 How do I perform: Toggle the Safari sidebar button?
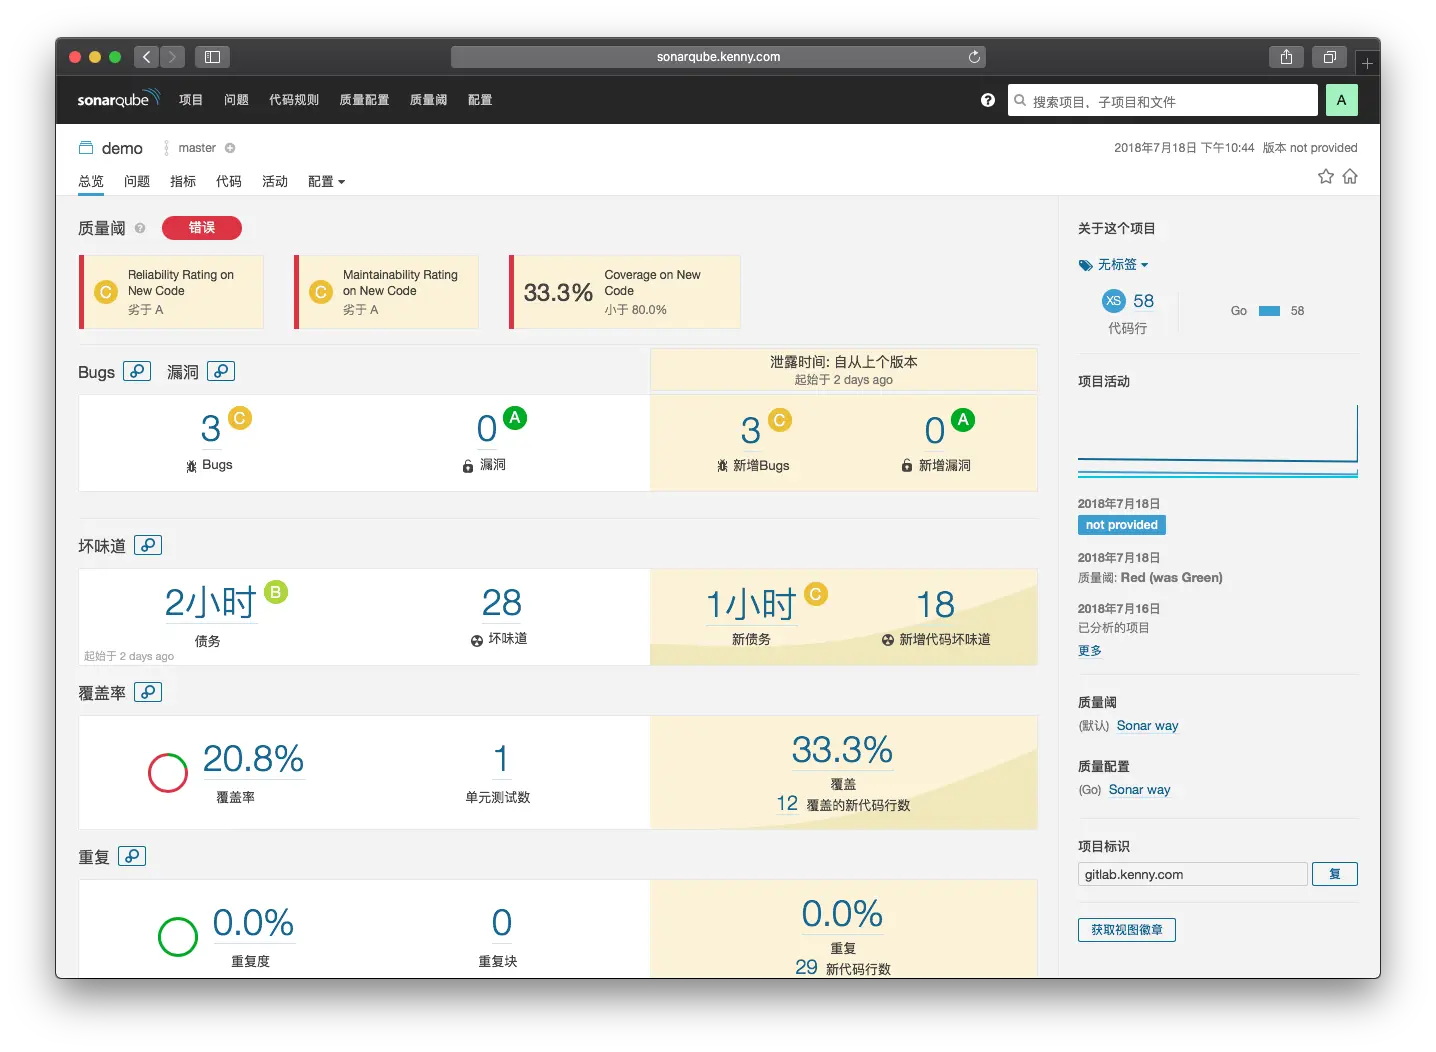point(212,57)
